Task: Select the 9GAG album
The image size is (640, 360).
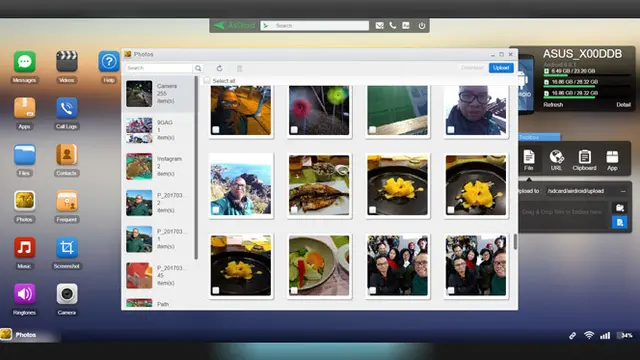Action: 158,130
